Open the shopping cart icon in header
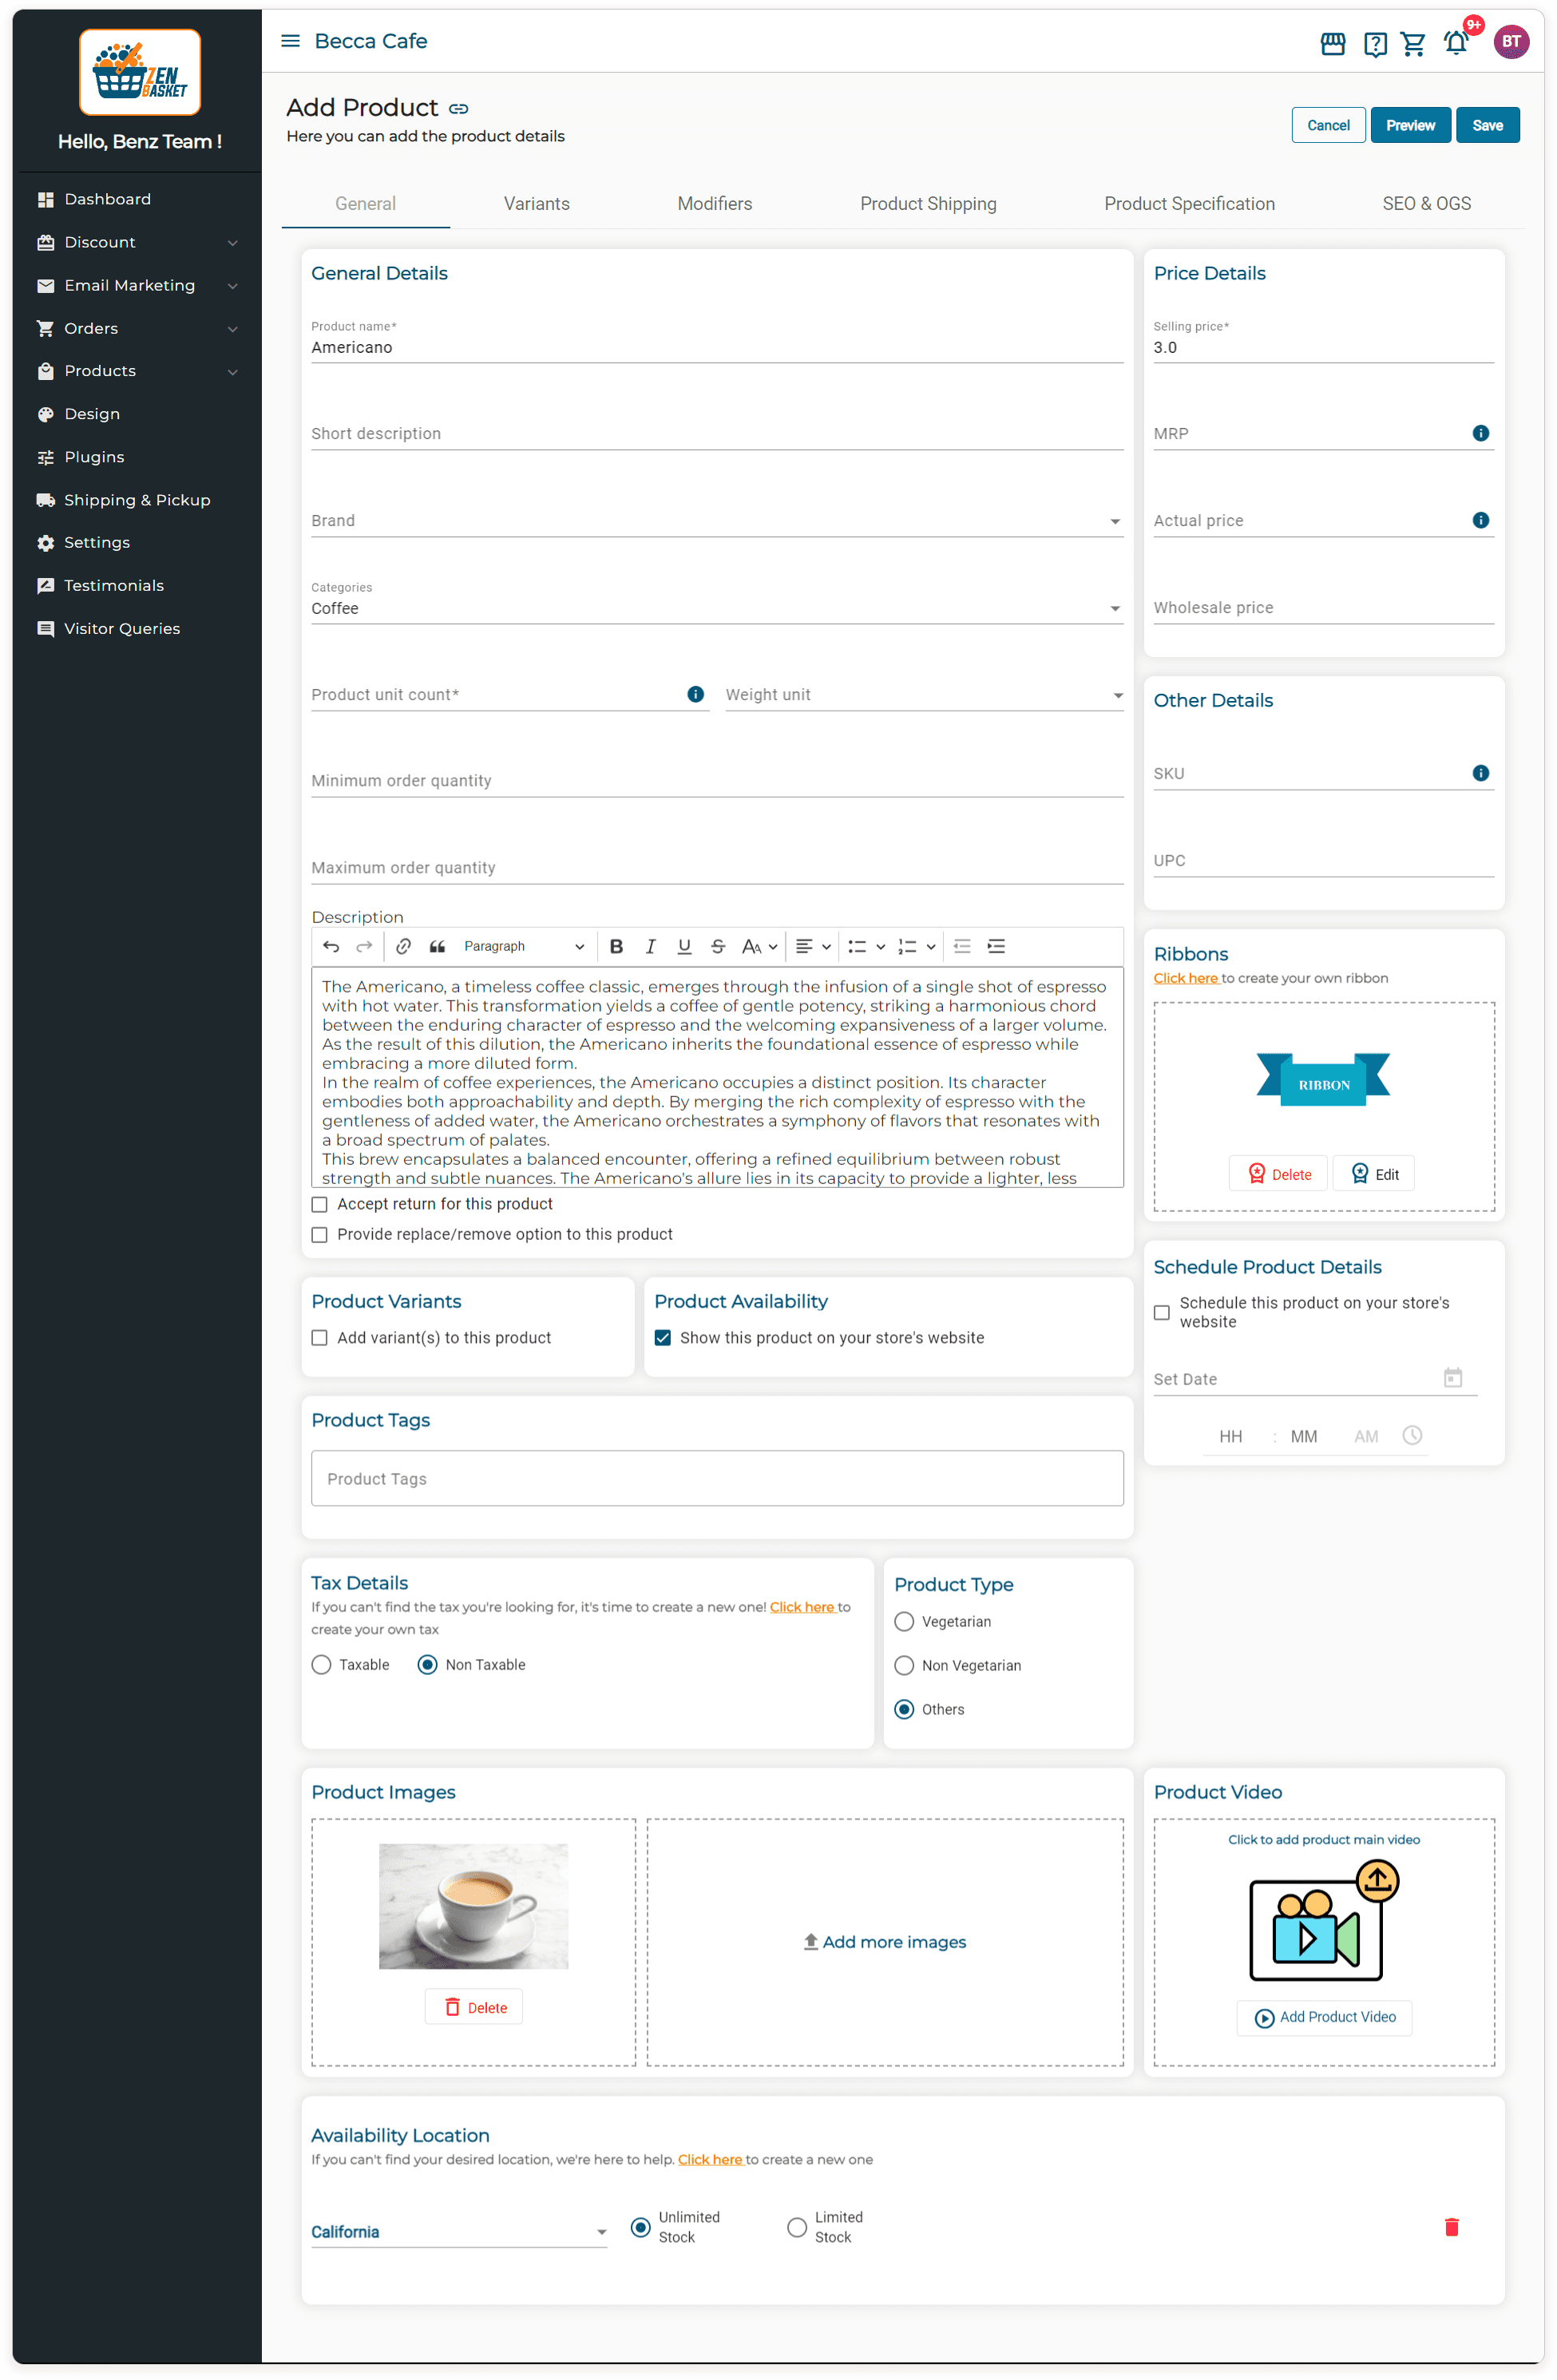This screenshot has width=1557, height=2380. click(x=1413, y=43)
